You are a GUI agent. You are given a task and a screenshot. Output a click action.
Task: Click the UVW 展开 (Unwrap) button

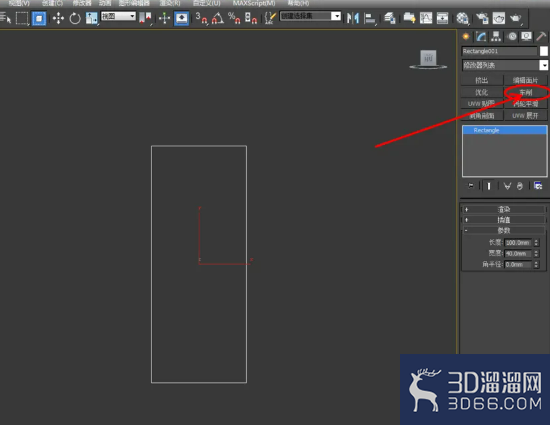click(x=525, y=115)
